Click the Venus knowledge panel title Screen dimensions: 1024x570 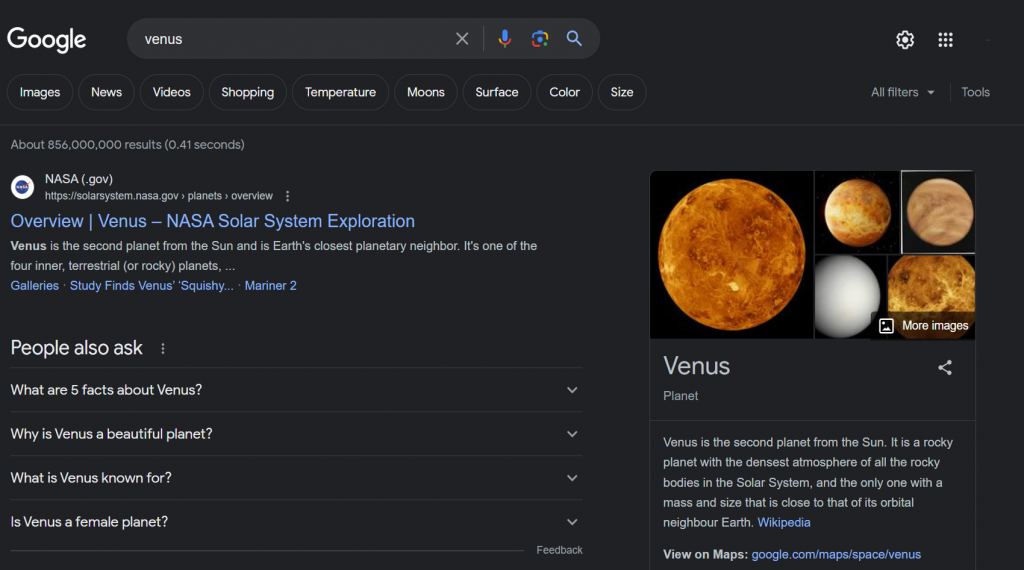(x=696, y=366)
